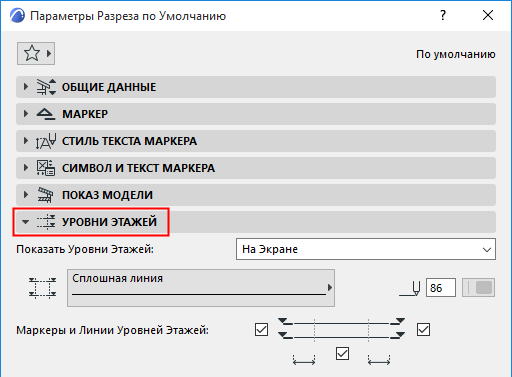Click the СТИЛЬ ТЕКСТА МАРКЕРА panel icon
The image size is (512, 377).
(x=46, y=141)
